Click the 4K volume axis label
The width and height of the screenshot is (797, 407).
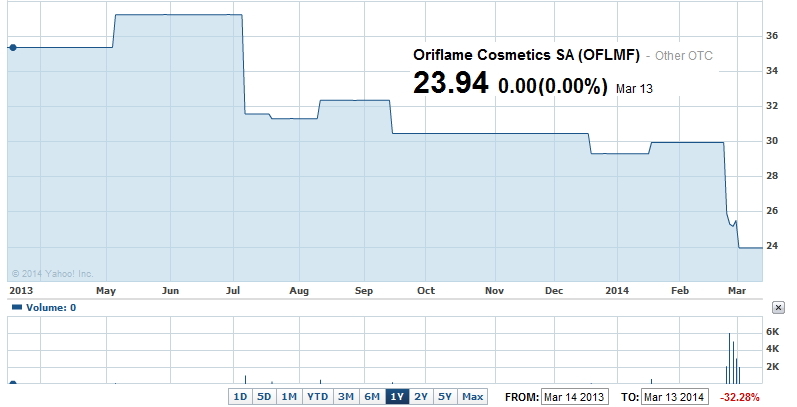click(x=773, y=349)
